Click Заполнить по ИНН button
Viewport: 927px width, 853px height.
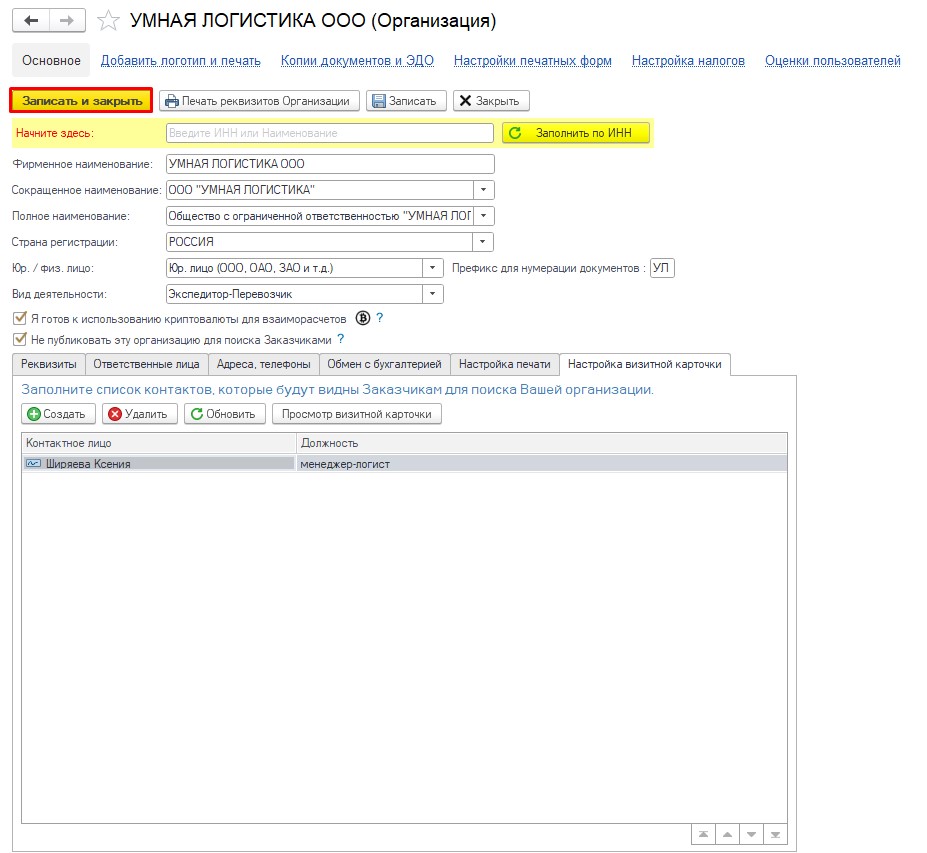click(x=576, y=133)
